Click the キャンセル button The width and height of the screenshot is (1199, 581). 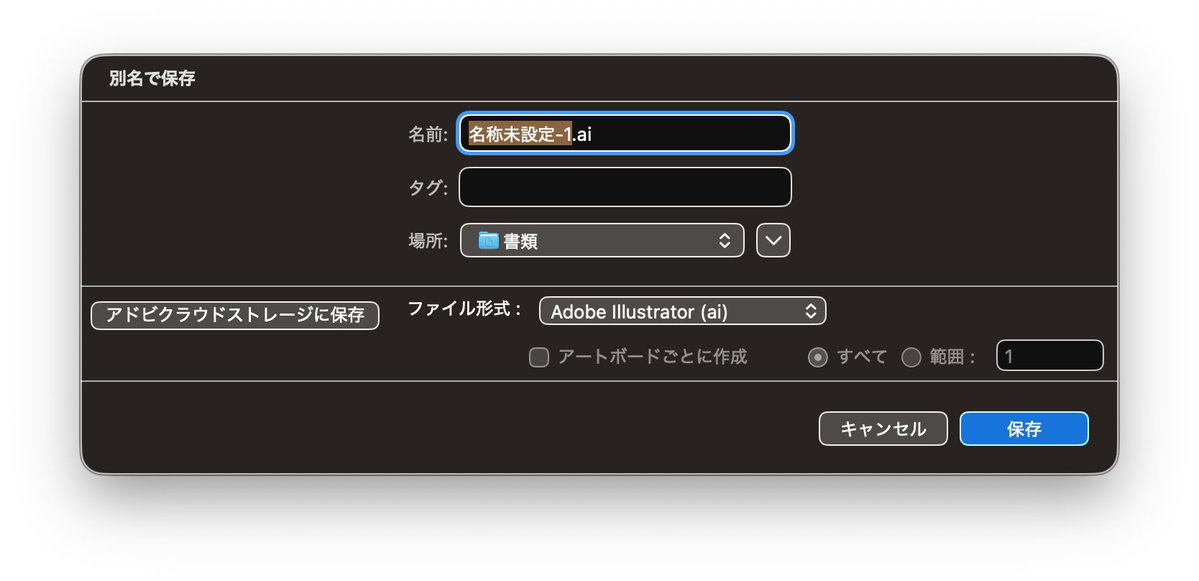coord(883,429)
